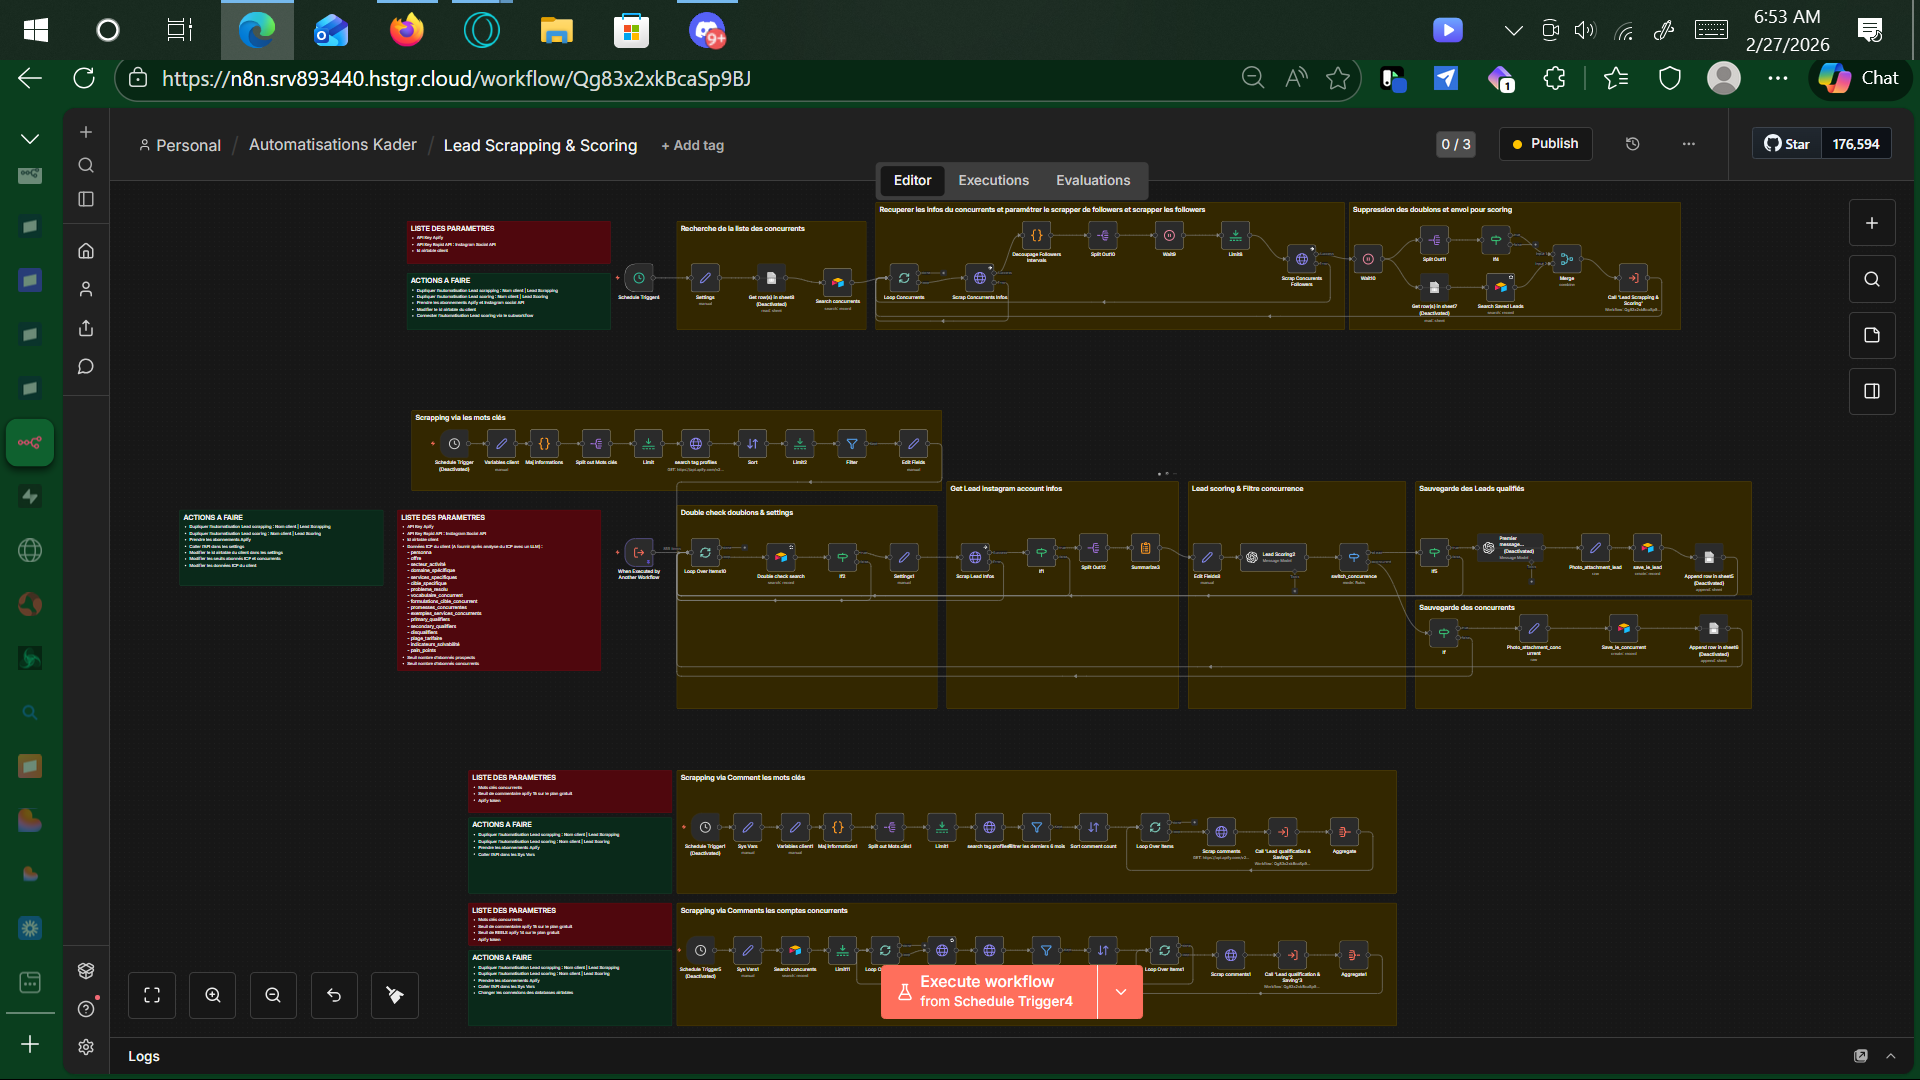This screenshot has height=1080, width=1920.
Task: Open workflow history clock icon
Action: click(1633, 144)
